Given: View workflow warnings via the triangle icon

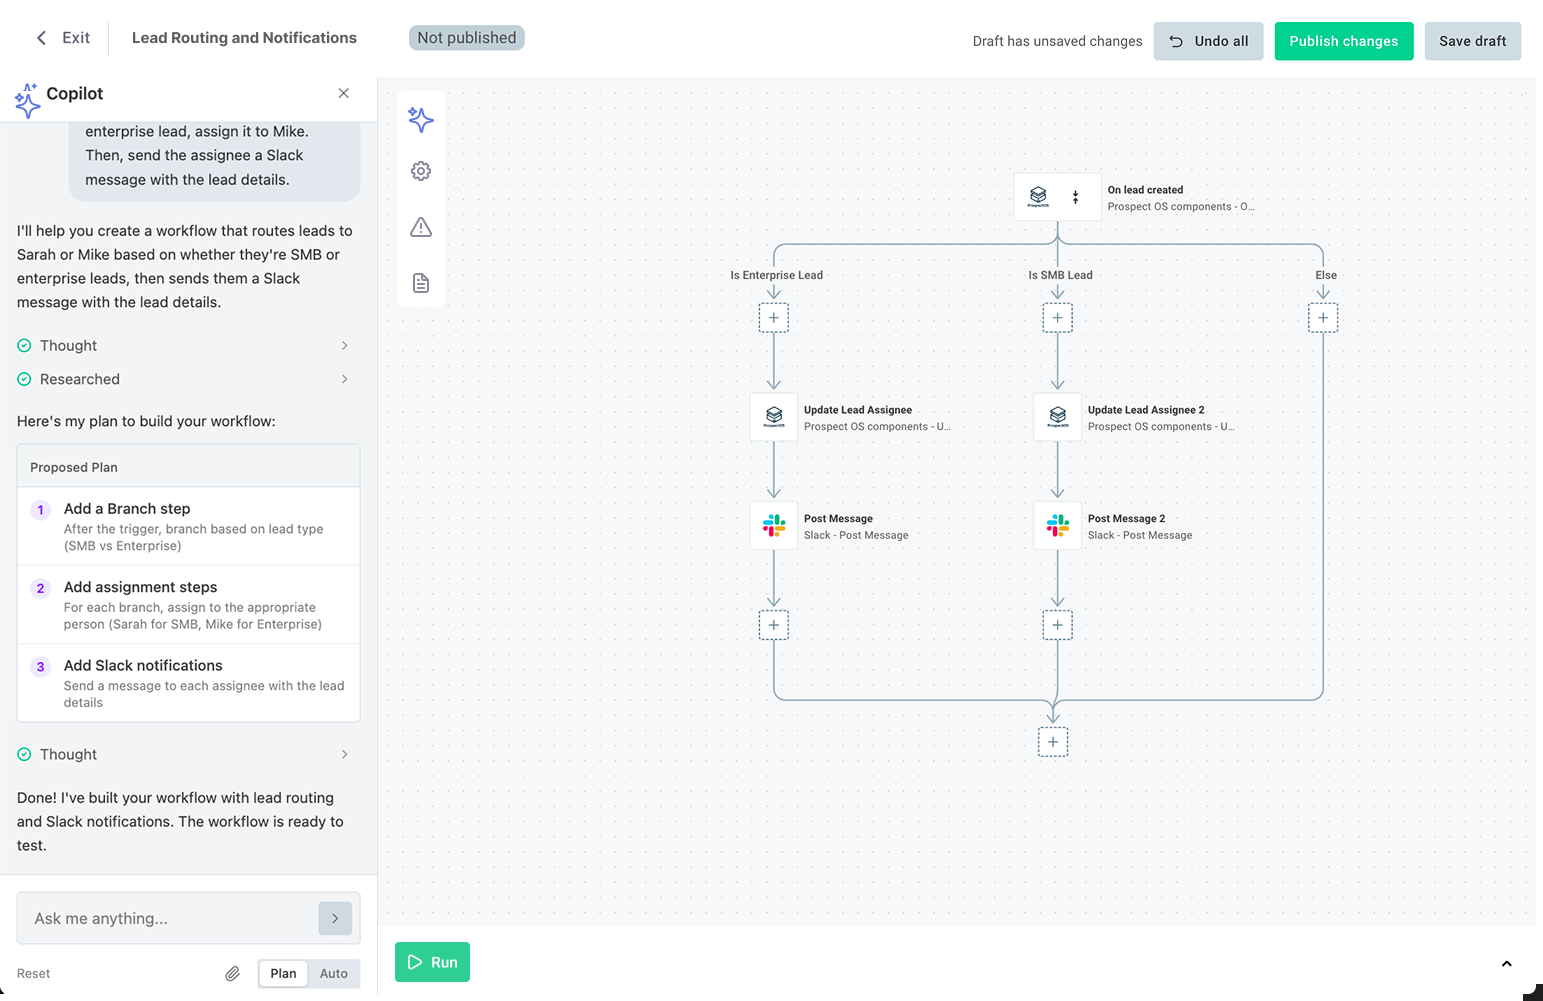Looking at the screenshot, I should tap(421, 227).
